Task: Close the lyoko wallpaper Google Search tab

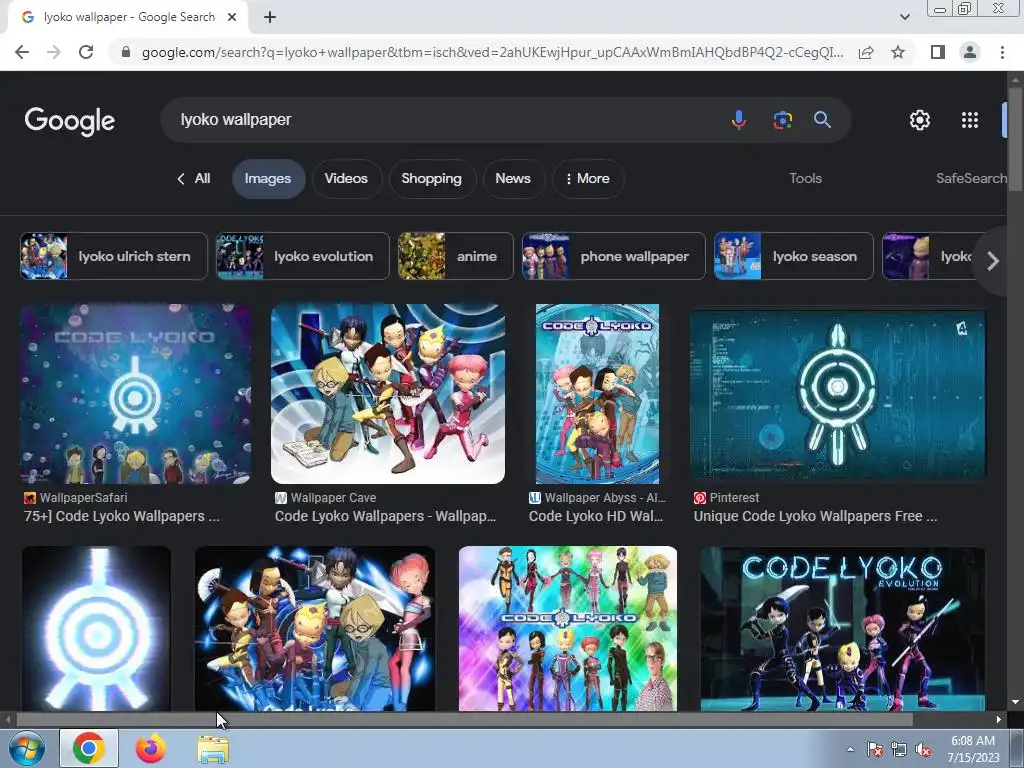Action: pos(232,18)
